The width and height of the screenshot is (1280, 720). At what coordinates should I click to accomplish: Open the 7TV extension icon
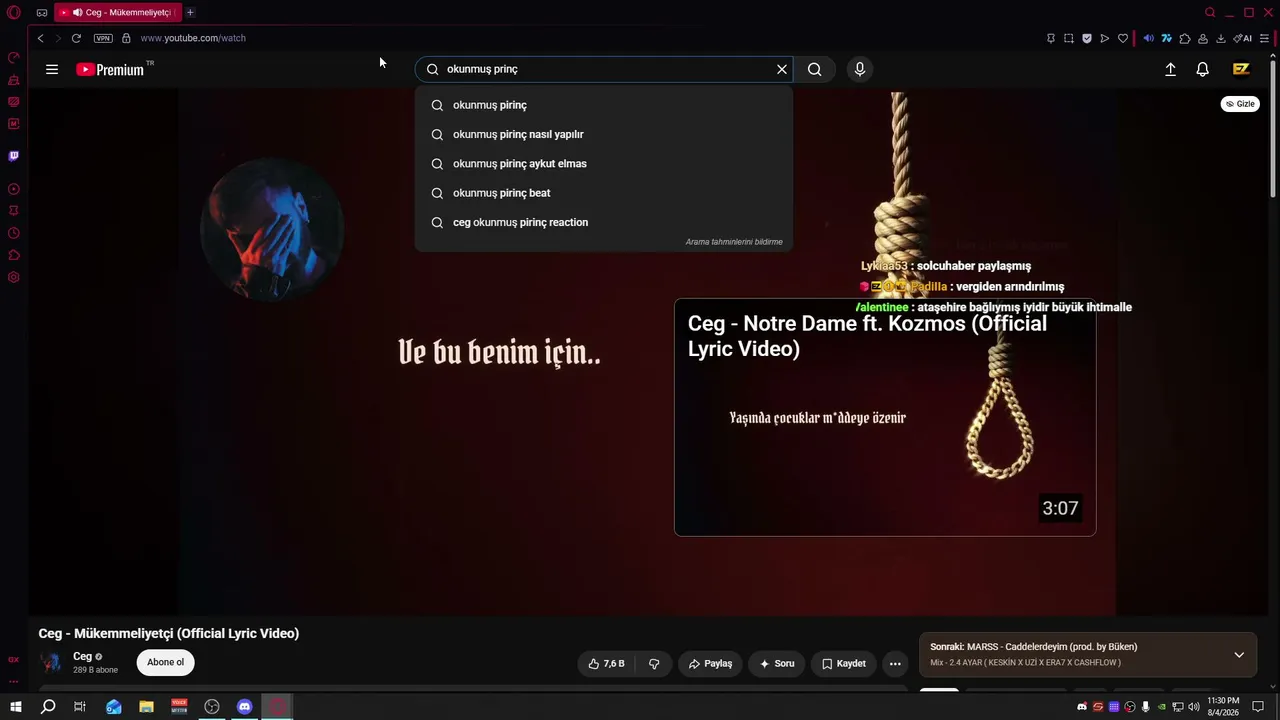click(x=1167, y=38)
